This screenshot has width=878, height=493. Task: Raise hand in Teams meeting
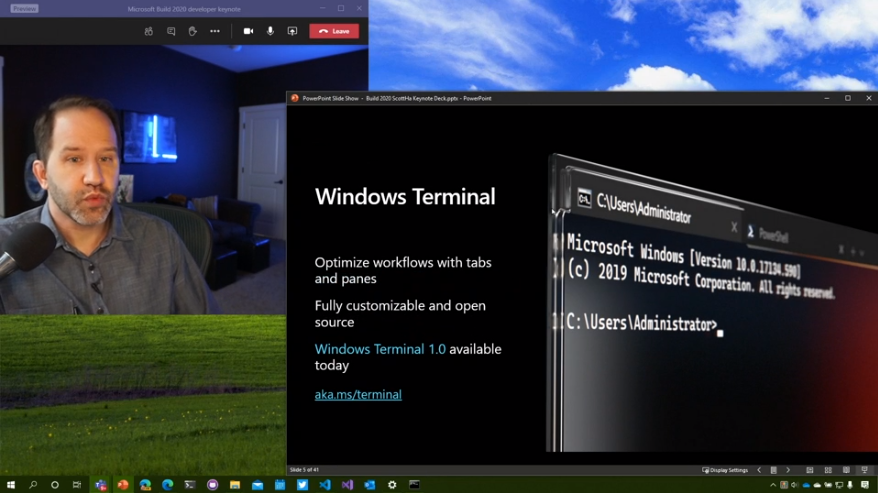point(192,31)
